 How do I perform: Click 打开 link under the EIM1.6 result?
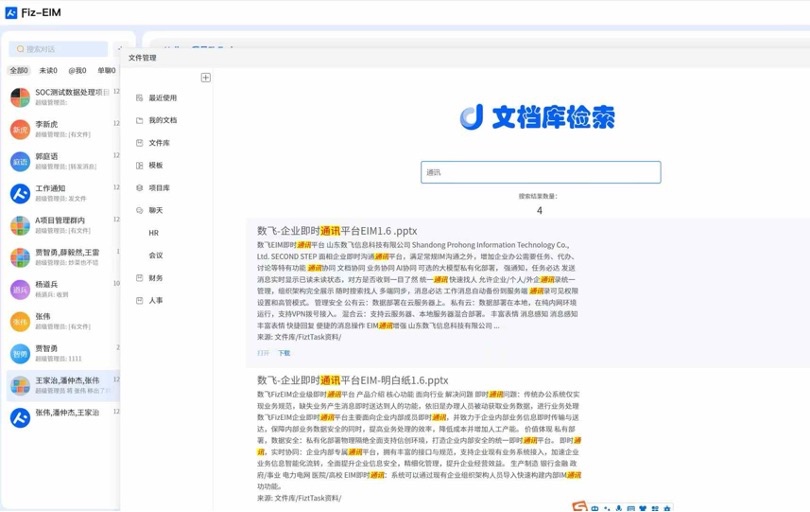[263, 353]
